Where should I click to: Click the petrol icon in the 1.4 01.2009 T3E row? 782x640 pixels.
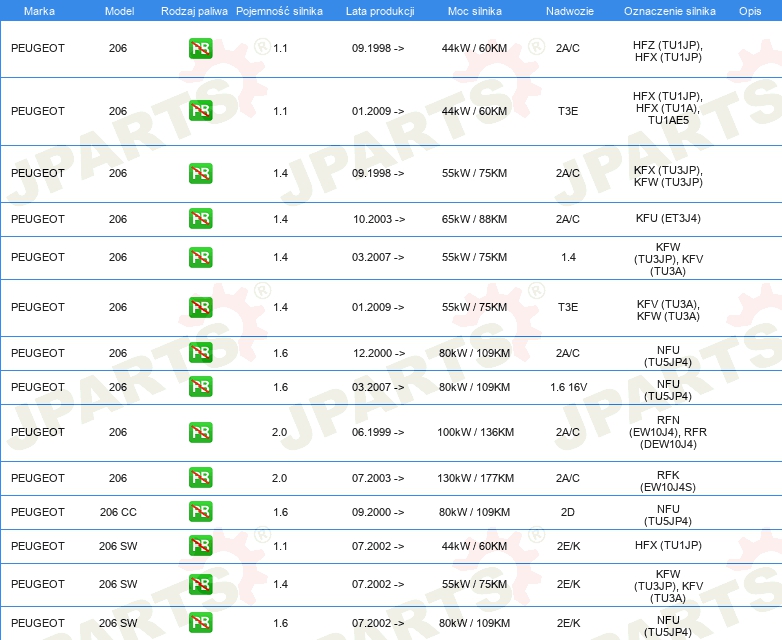coord(200,307)
